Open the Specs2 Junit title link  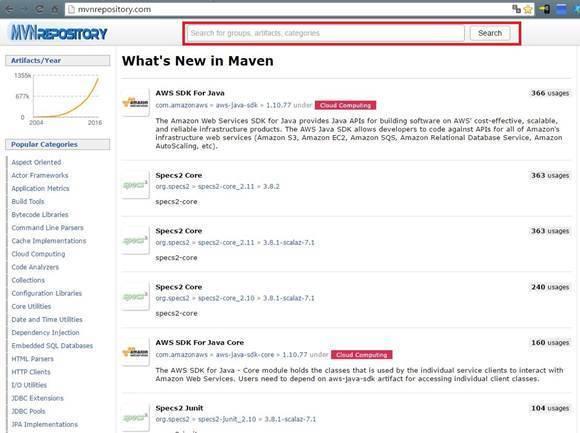(x=179, y=408)
